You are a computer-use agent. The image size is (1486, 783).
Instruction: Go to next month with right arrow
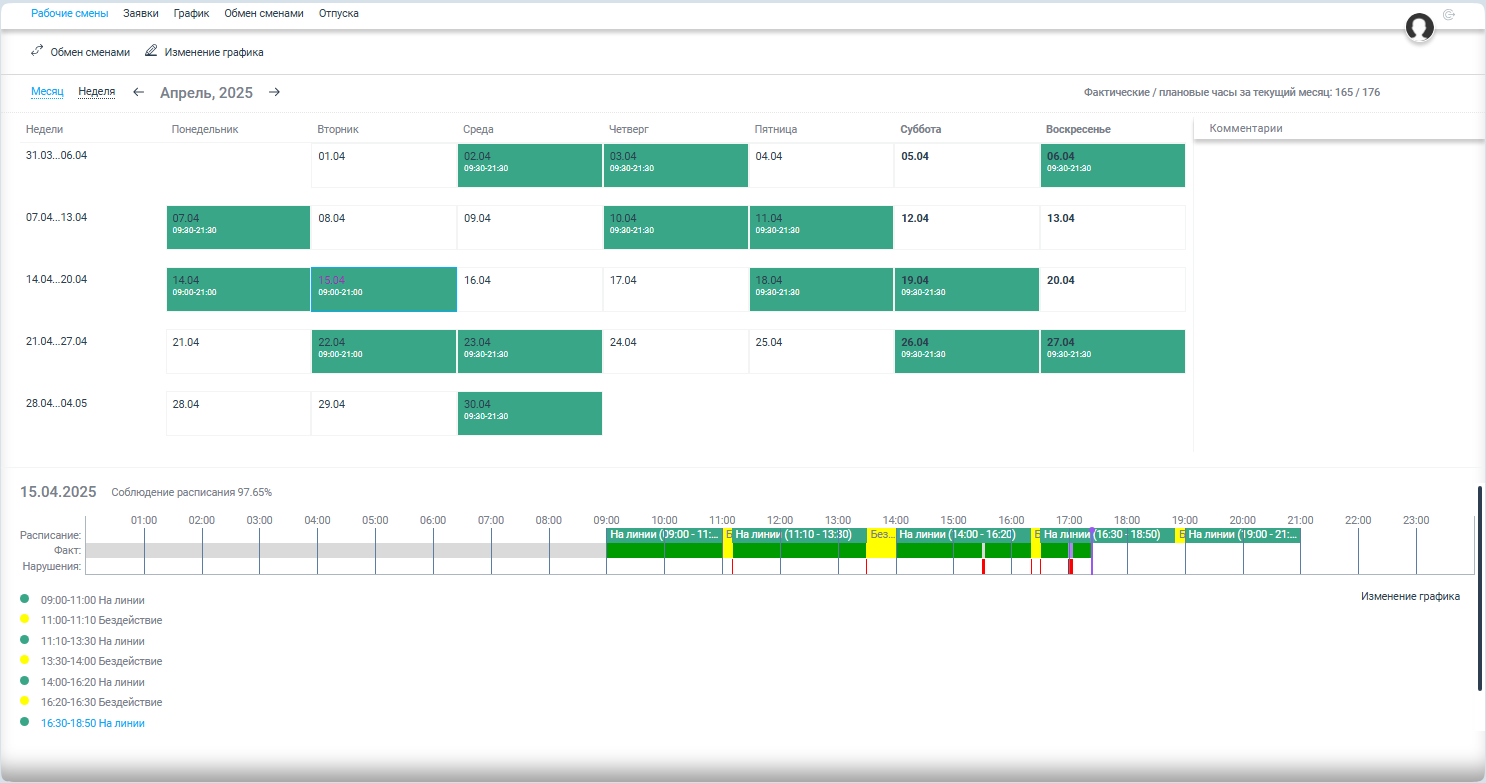click(x=275, y=92)
